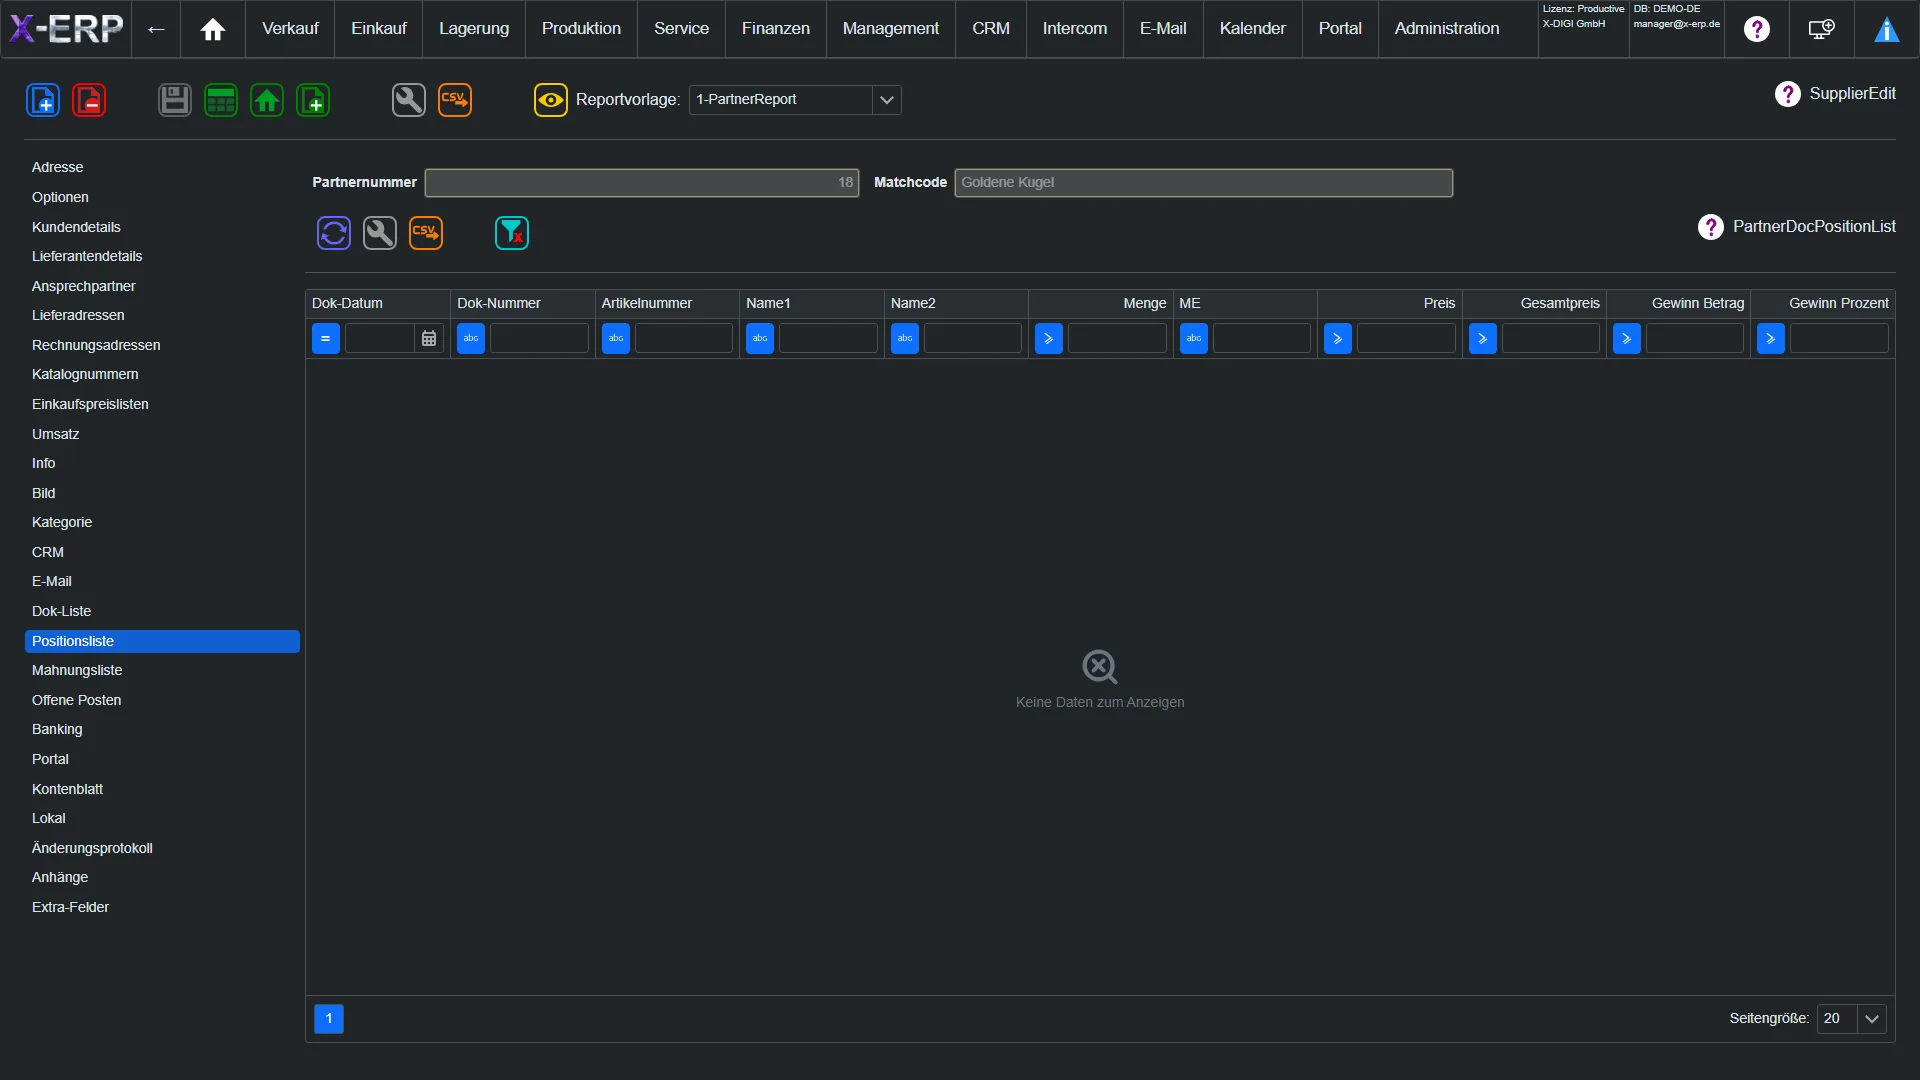Export CSV from the top toolbar
1920x1080 pixels.
(x=455, y=100)
